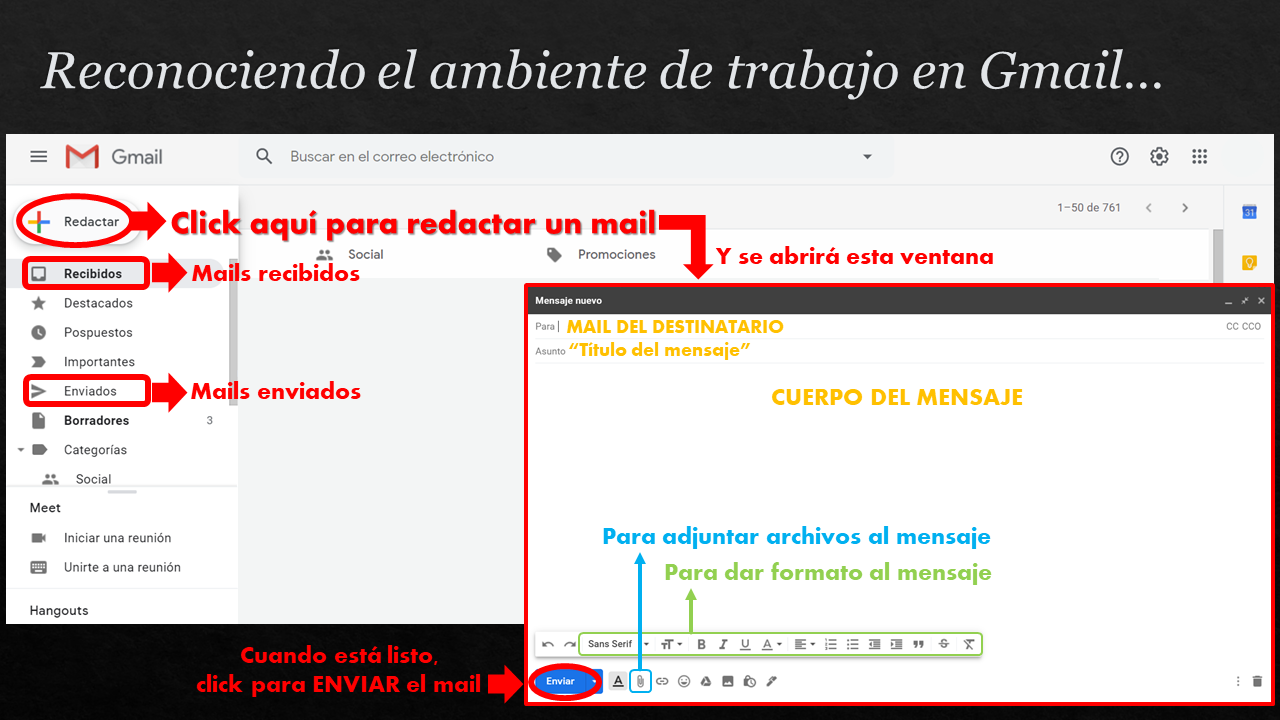The image size is (1280, 720).
Task: Underline the message text
Action: click(x=745, y=645)
